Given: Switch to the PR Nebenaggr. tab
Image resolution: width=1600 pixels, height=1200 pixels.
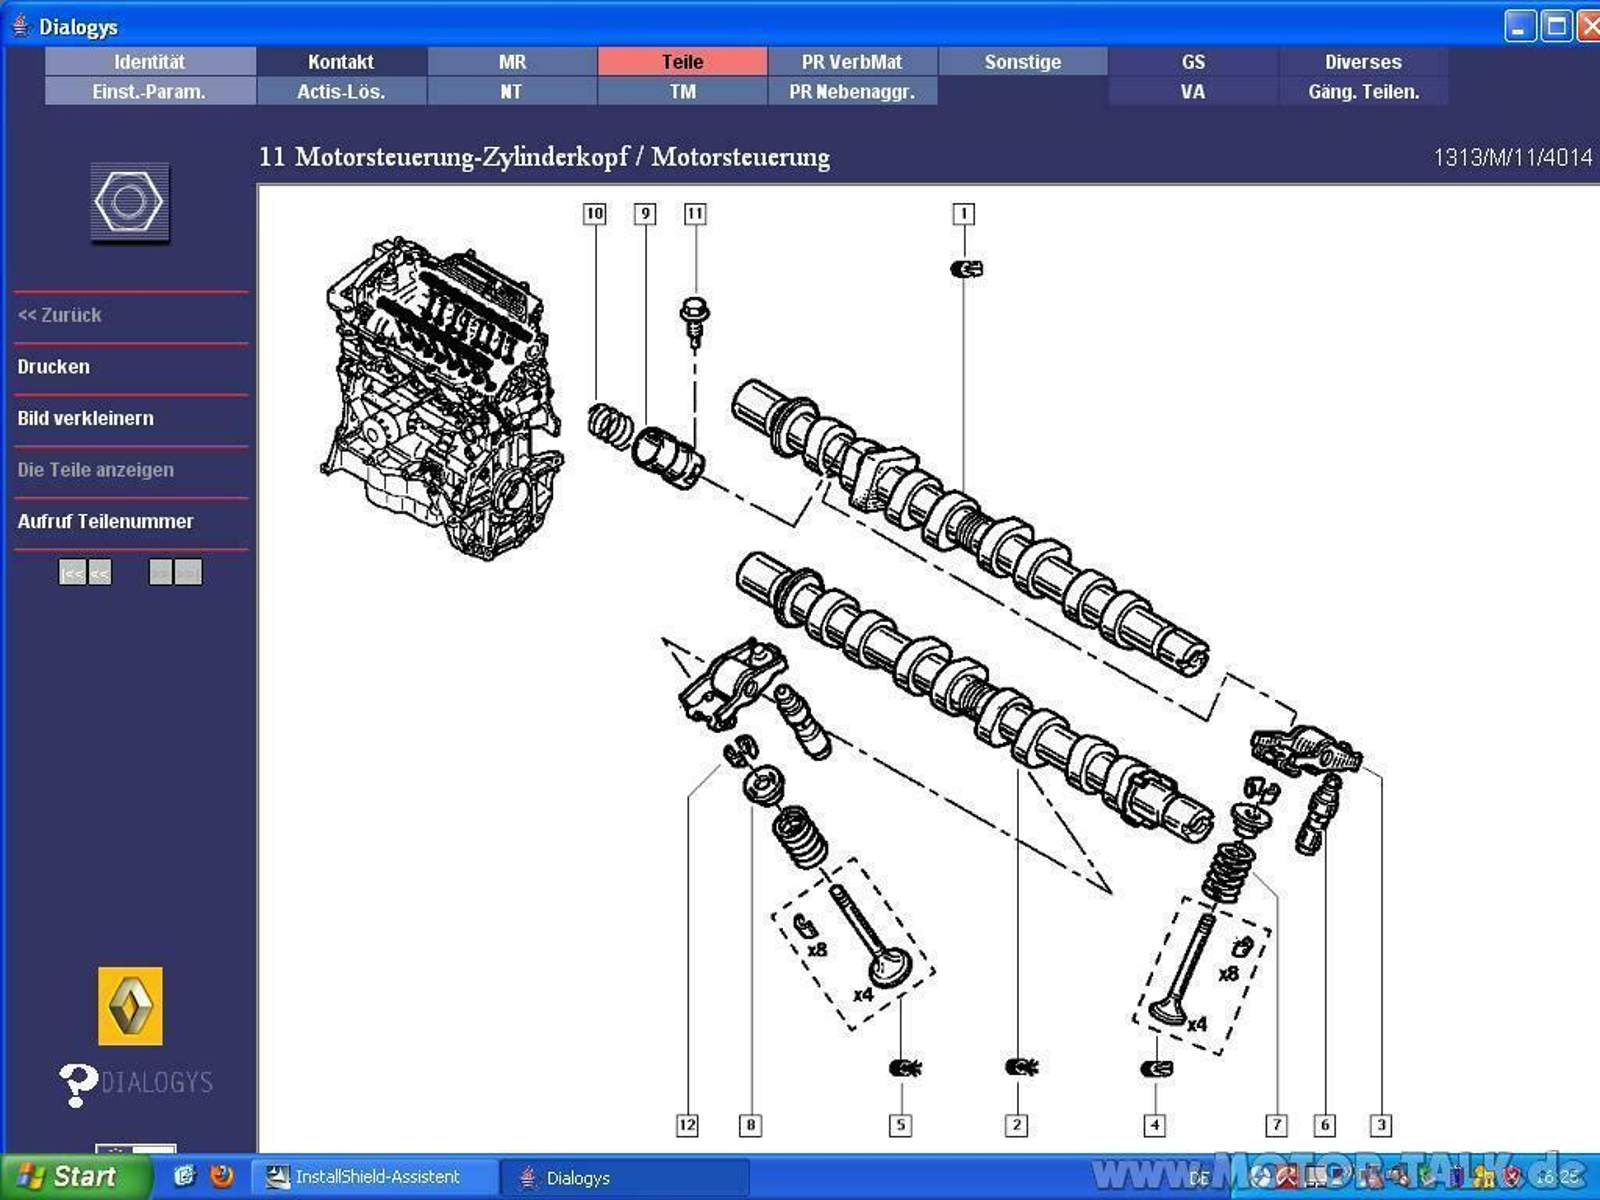Looking at the screenshot, I should (x=852, y=91).
